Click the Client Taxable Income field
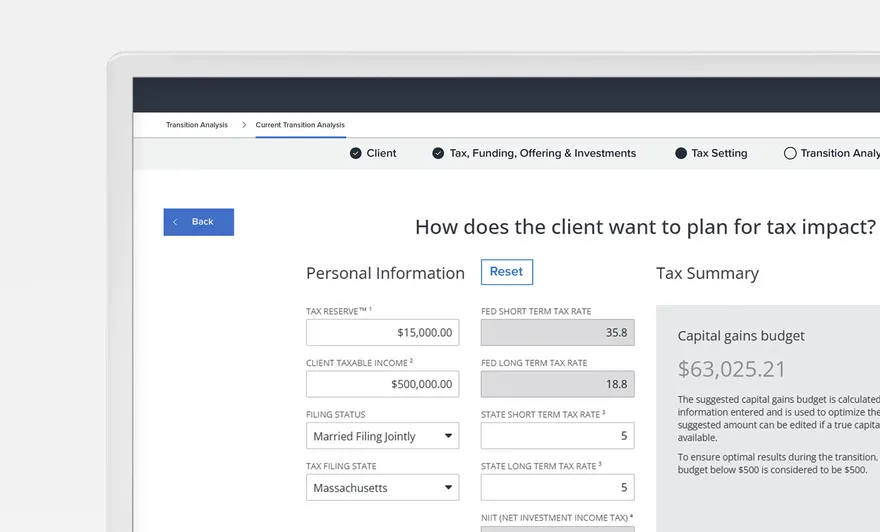The image size is (880, 532). click(x=382, y=384)
